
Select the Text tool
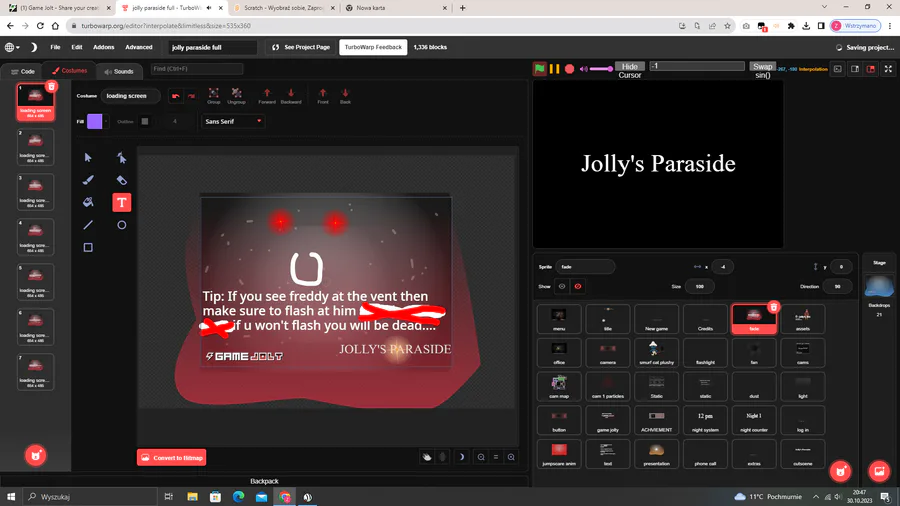pos(122,203)
